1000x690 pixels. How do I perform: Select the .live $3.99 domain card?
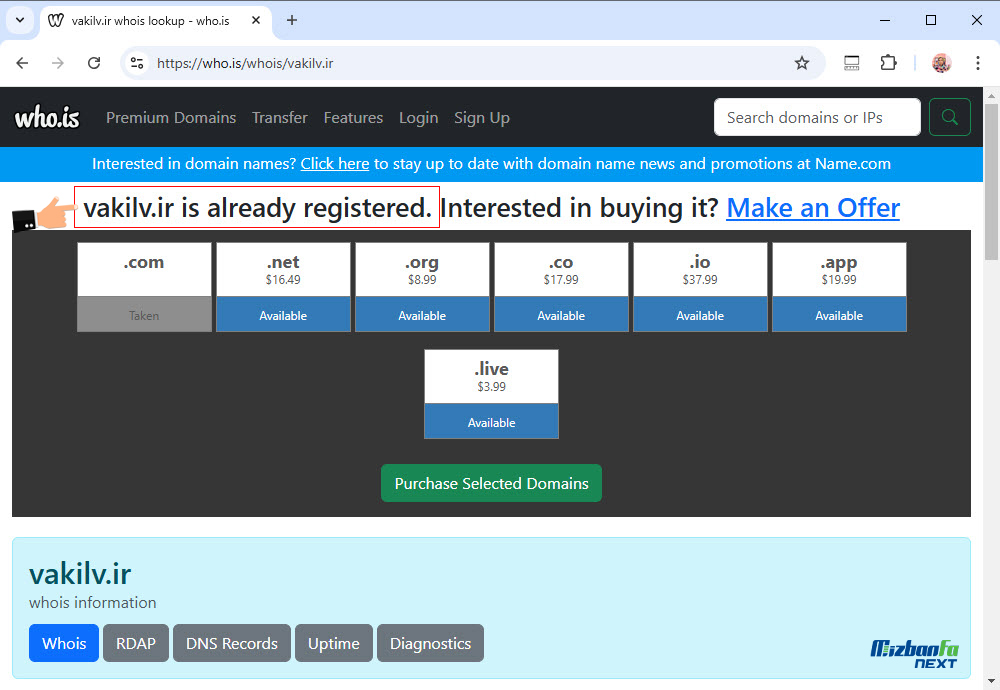[x=491, y=394]
